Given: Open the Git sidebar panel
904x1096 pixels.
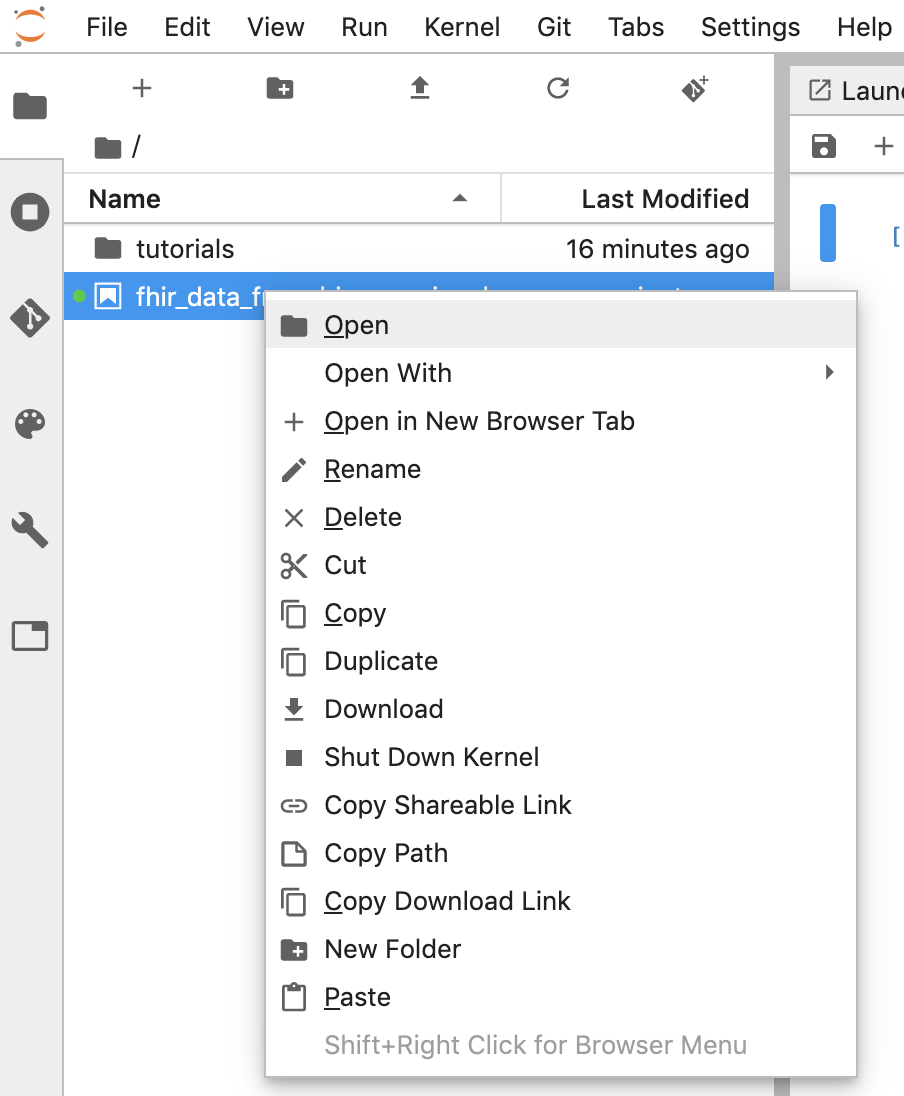Looking at the screenshot, I should click(30, 318).
